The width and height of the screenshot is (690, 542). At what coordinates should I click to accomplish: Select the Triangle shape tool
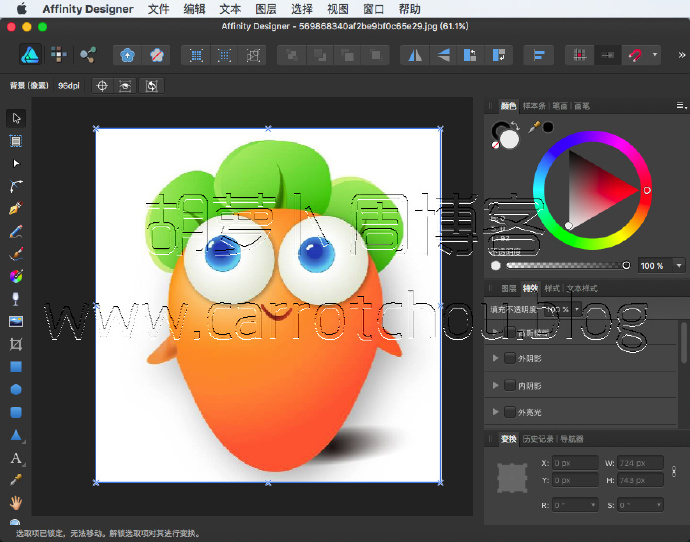coord(16,435)
